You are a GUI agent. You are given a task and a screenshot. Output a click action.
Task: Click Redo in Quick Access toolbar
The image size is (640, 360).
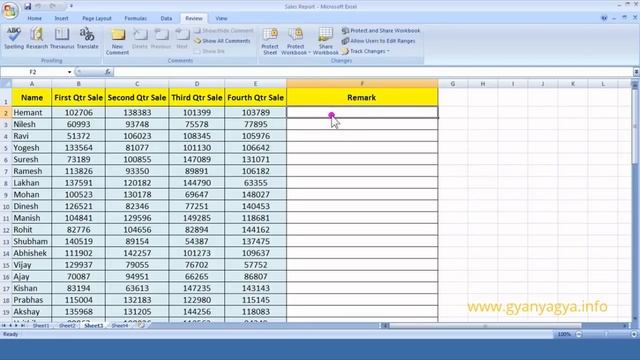pyautogui.click(x=53, y=6)
